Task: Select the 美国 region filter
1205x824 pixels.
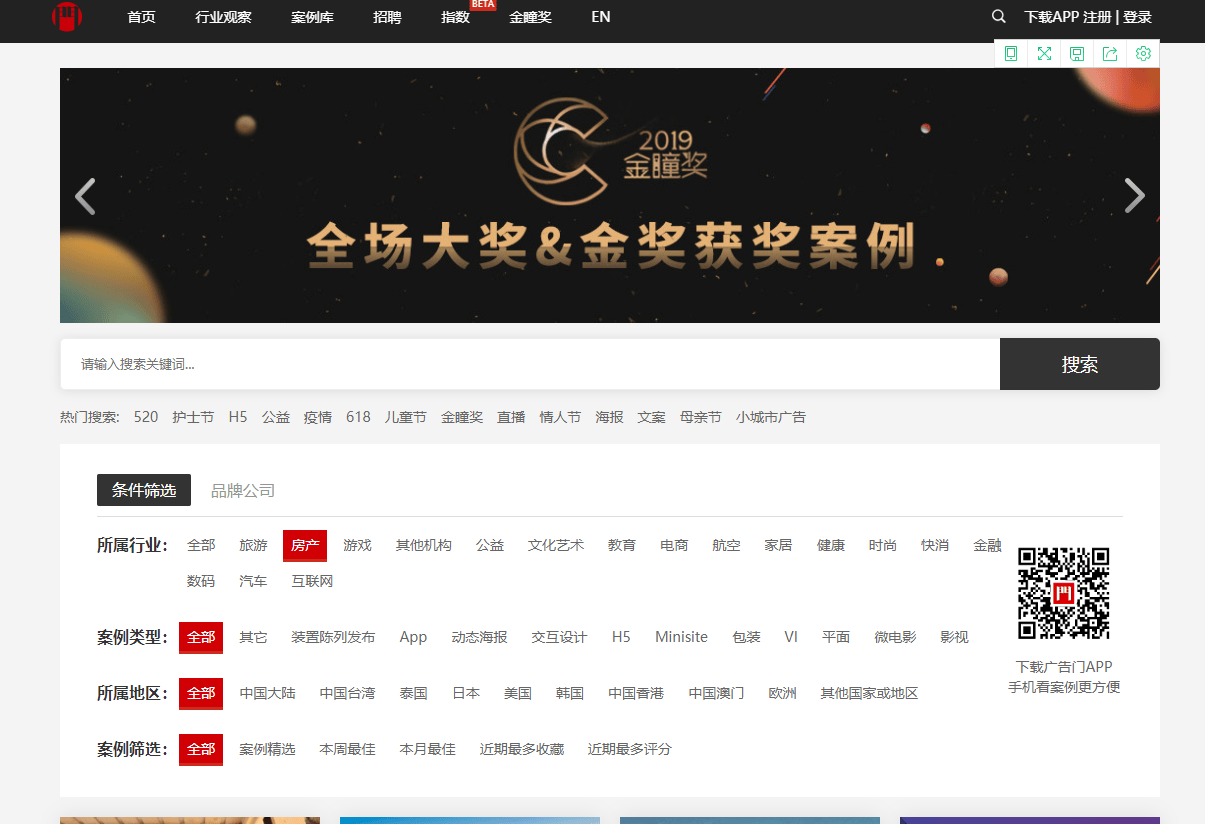Action: pyautogui.click(x=518, y=692)
